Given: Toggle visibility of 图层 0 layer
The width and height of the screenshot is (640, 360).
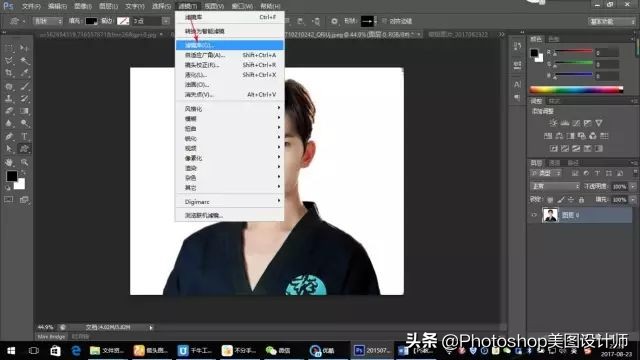Looking at the screenshot, I should (534, 215).
